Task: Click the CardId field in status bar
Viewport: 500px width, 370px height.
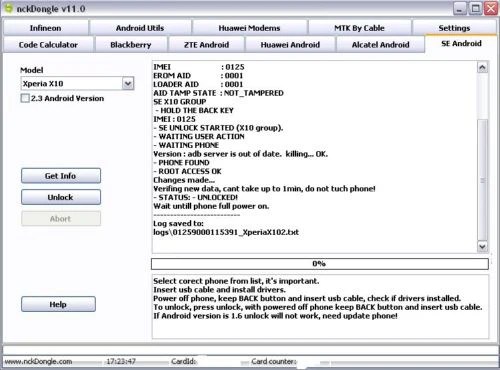Action: [x=183, y=361]
